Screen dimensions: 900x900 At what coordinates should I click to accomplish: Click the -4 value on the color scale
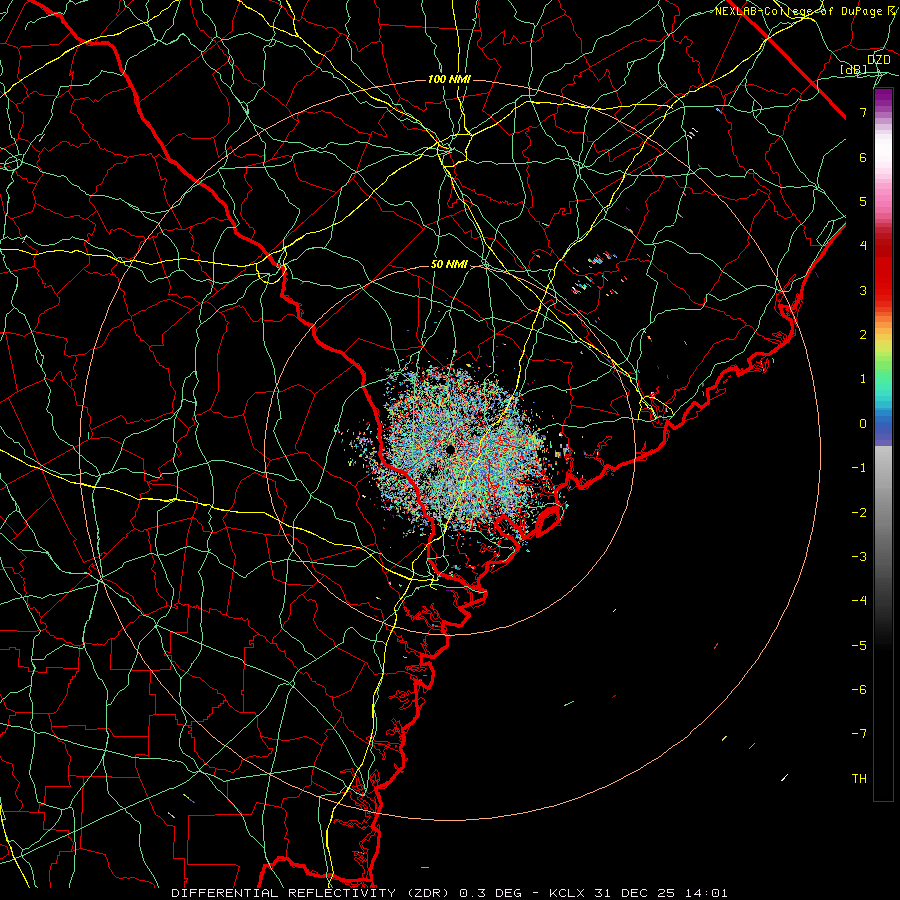point(859,601)
